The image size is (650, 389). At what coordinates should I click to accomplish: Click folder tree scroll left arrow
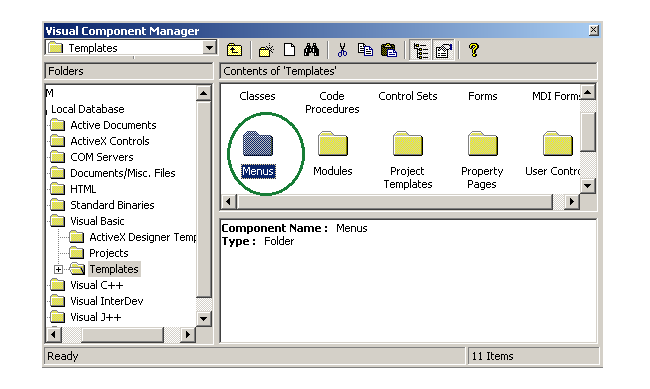[53, 334]
